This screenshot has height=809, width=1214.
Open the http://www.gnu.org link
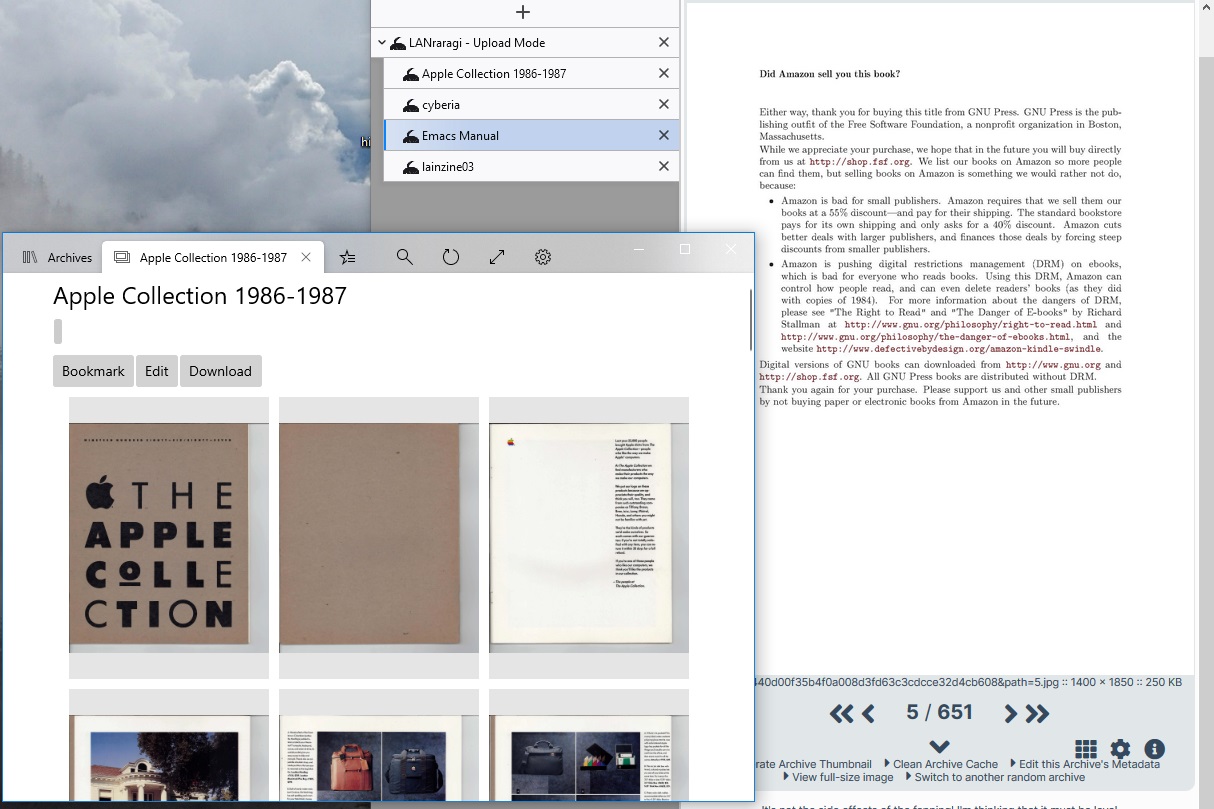point(1053,365)
